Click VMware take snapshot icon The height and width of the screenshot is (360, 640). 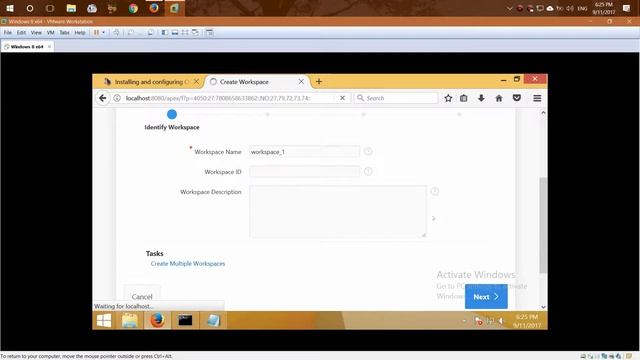[x=131, y=32]
